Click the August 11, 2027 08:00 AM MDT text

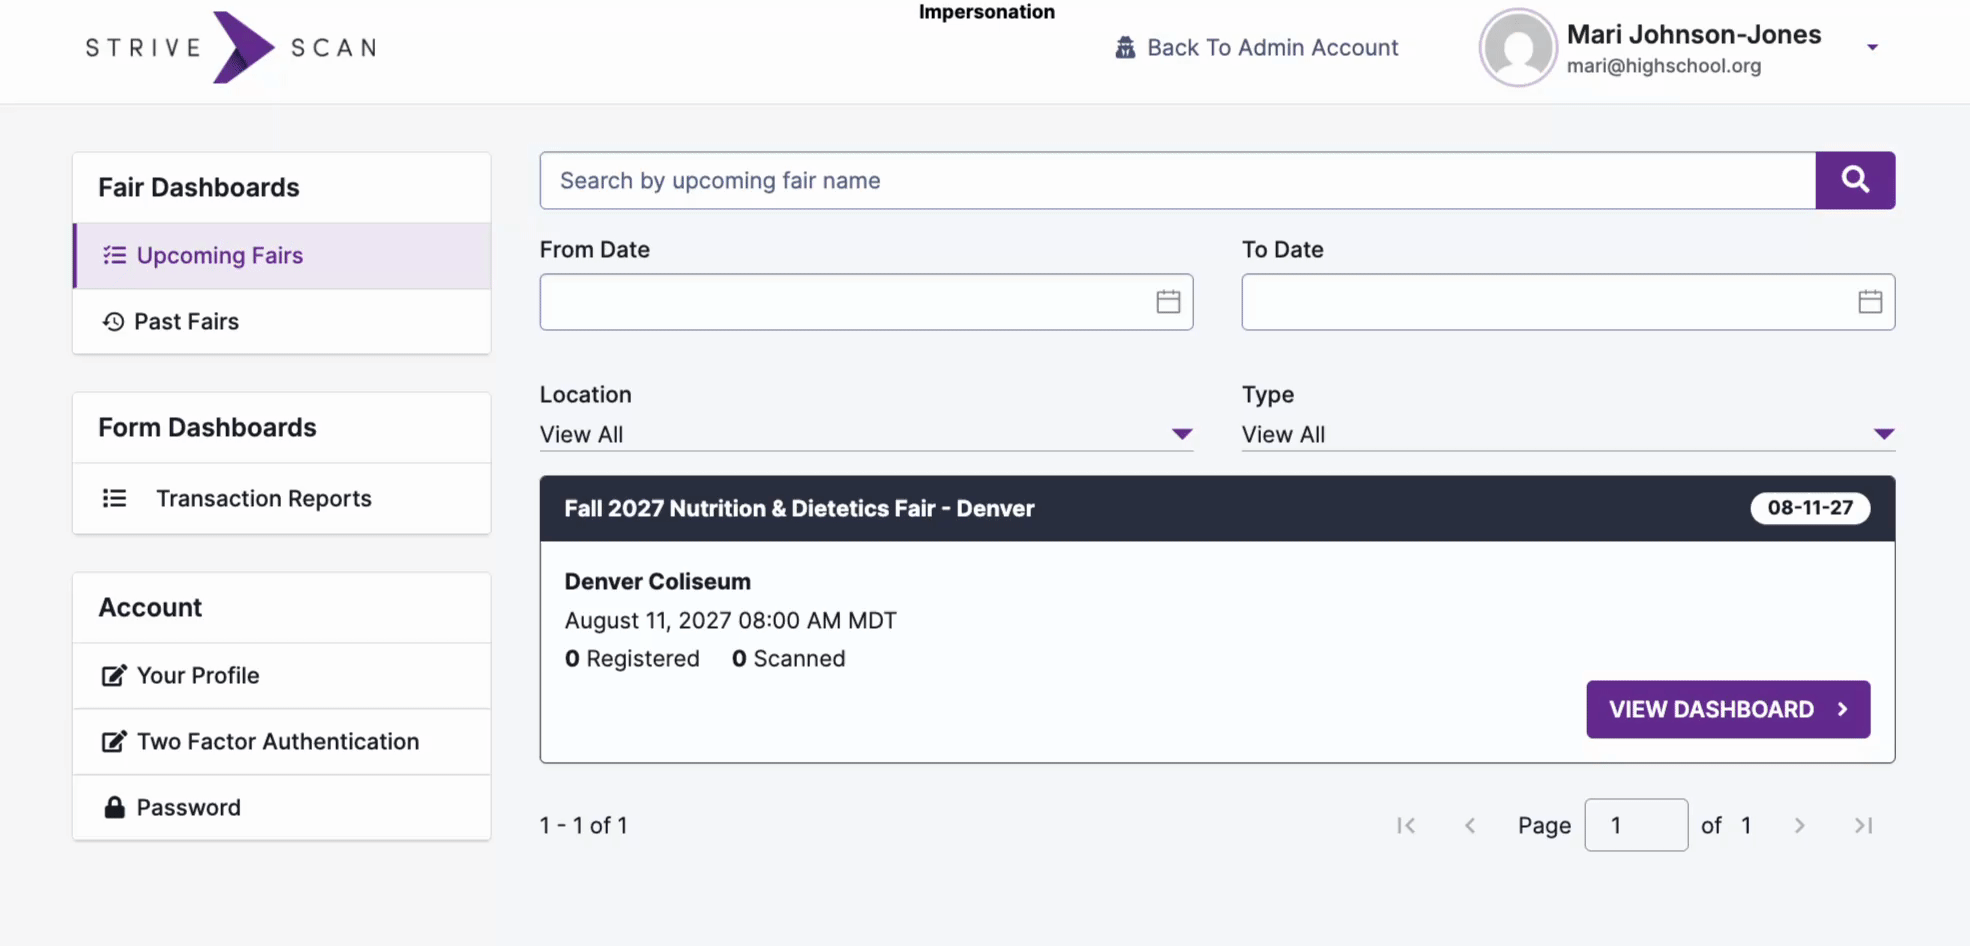(x=731, y=620)
